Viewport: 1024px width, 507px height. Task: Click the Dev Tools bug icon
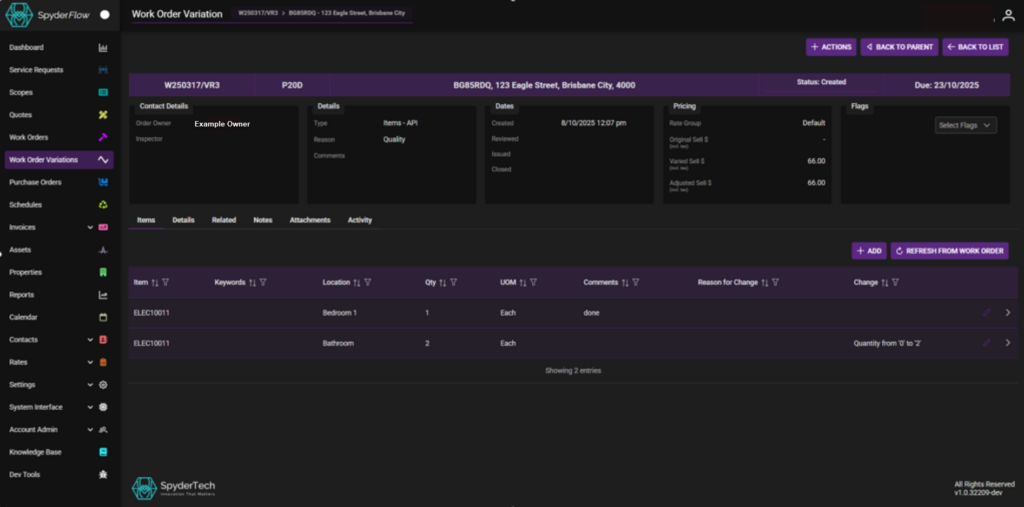point(103,474)
